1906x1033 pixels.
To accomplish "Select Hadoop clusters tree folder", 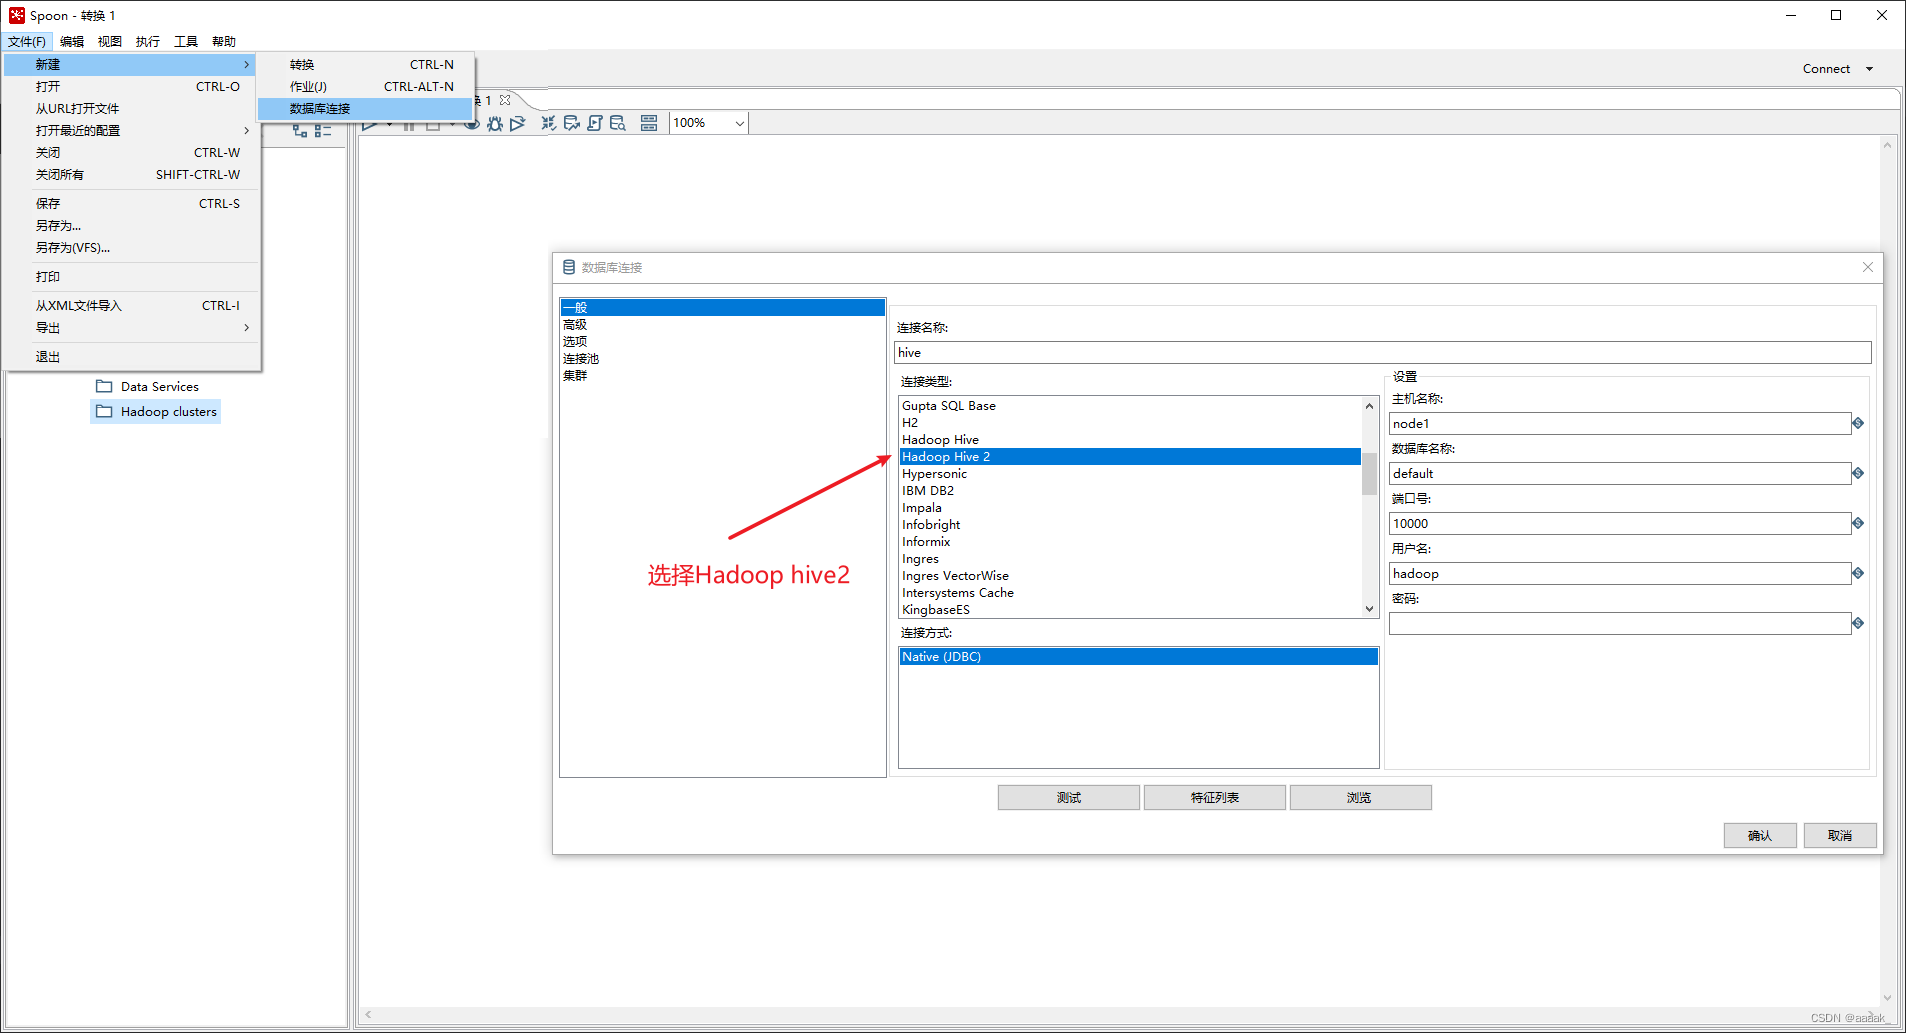I will coord(157,411).
